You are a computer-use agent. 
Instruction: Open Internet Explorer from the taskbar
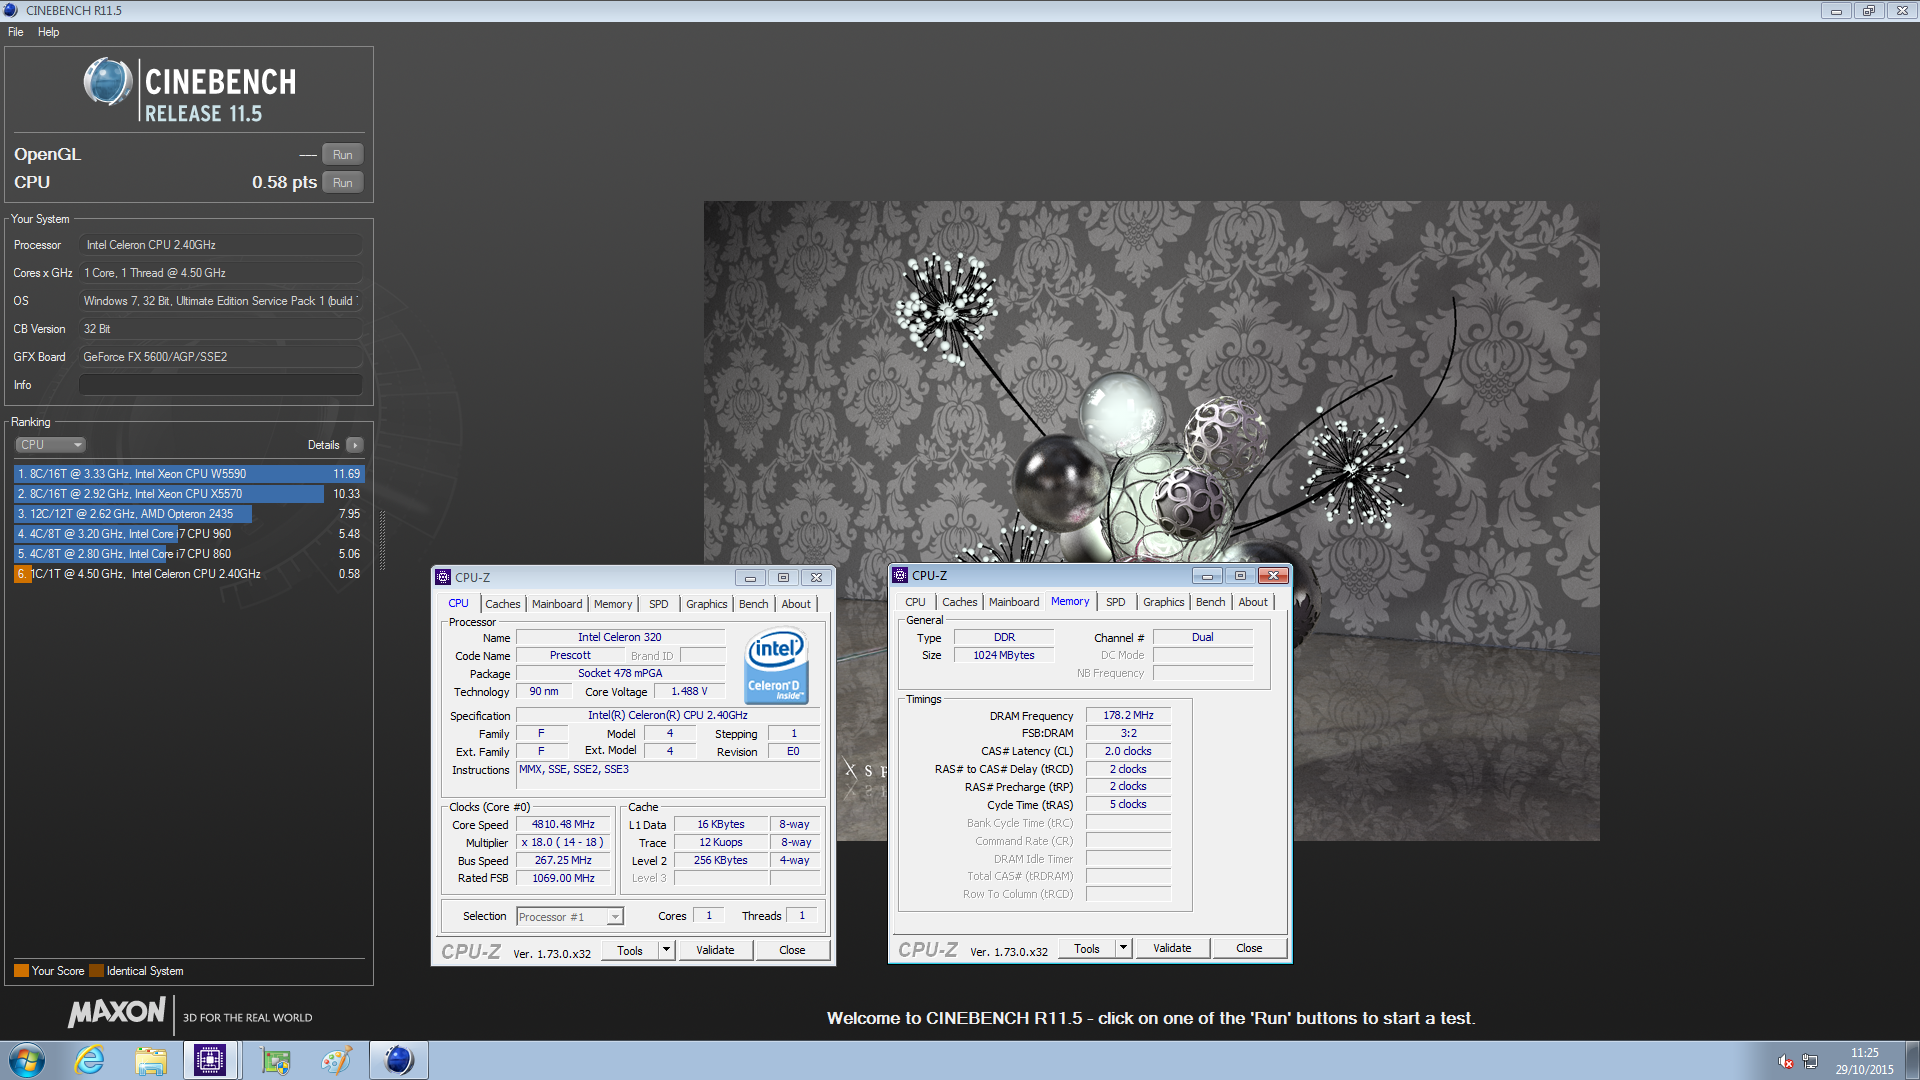[90, 1060]
